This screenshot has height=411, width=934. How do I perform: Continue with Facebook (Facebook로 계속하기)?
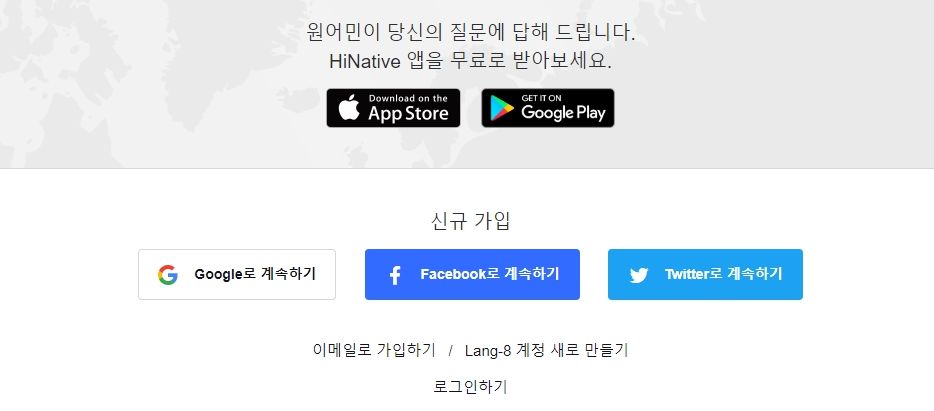pos(472,275)
